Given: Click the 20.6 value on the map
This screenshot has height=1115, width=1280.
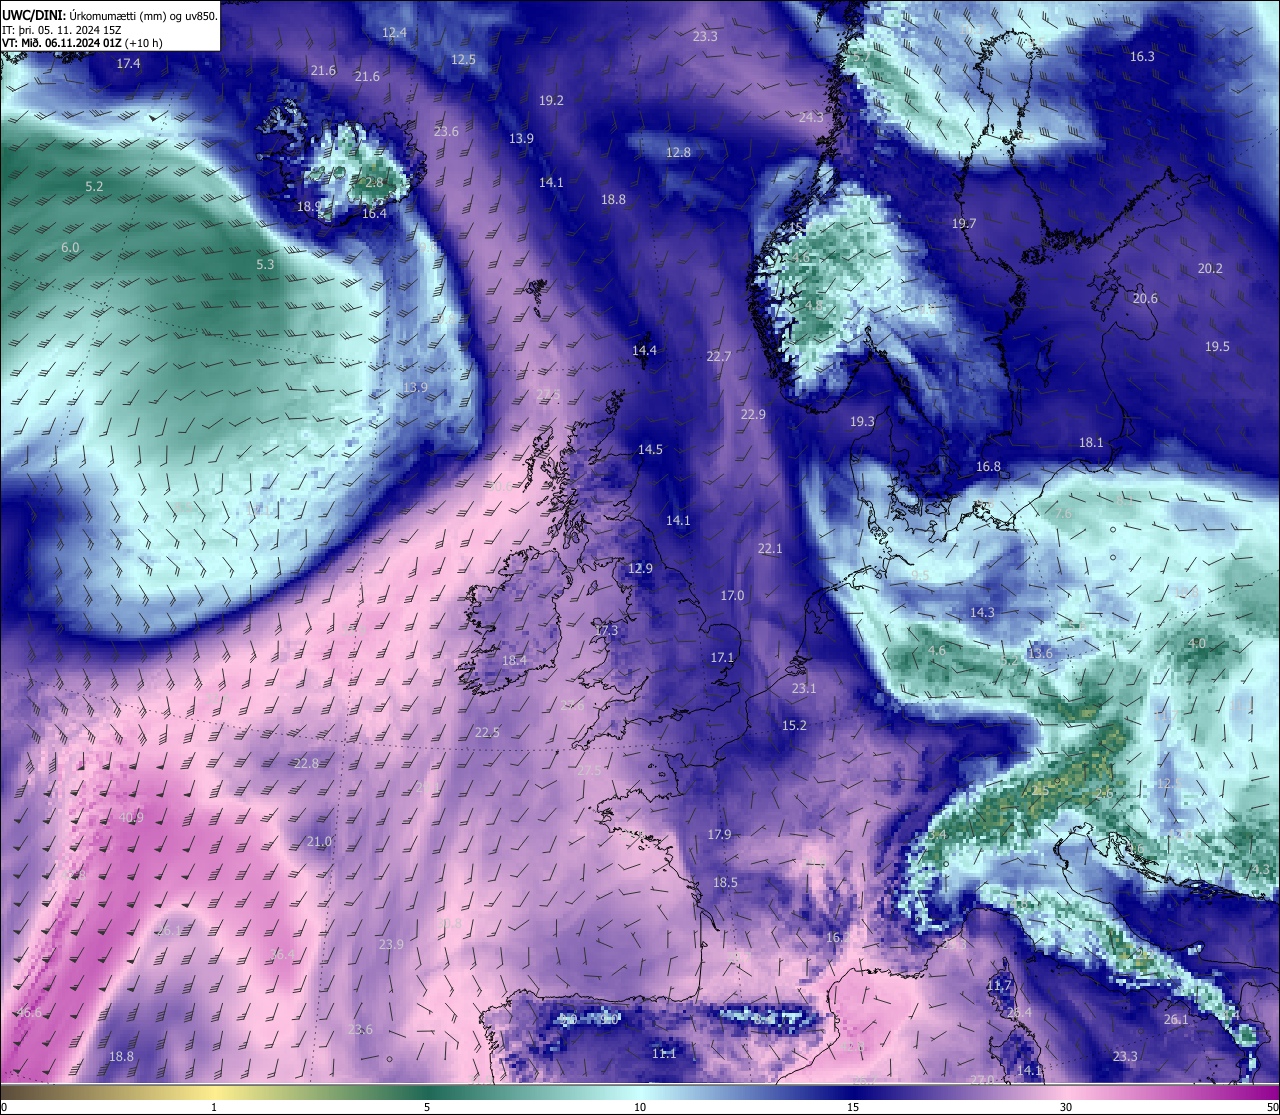Looking at the screenshot, I should pyautogui.click(x=1145, y=298).
